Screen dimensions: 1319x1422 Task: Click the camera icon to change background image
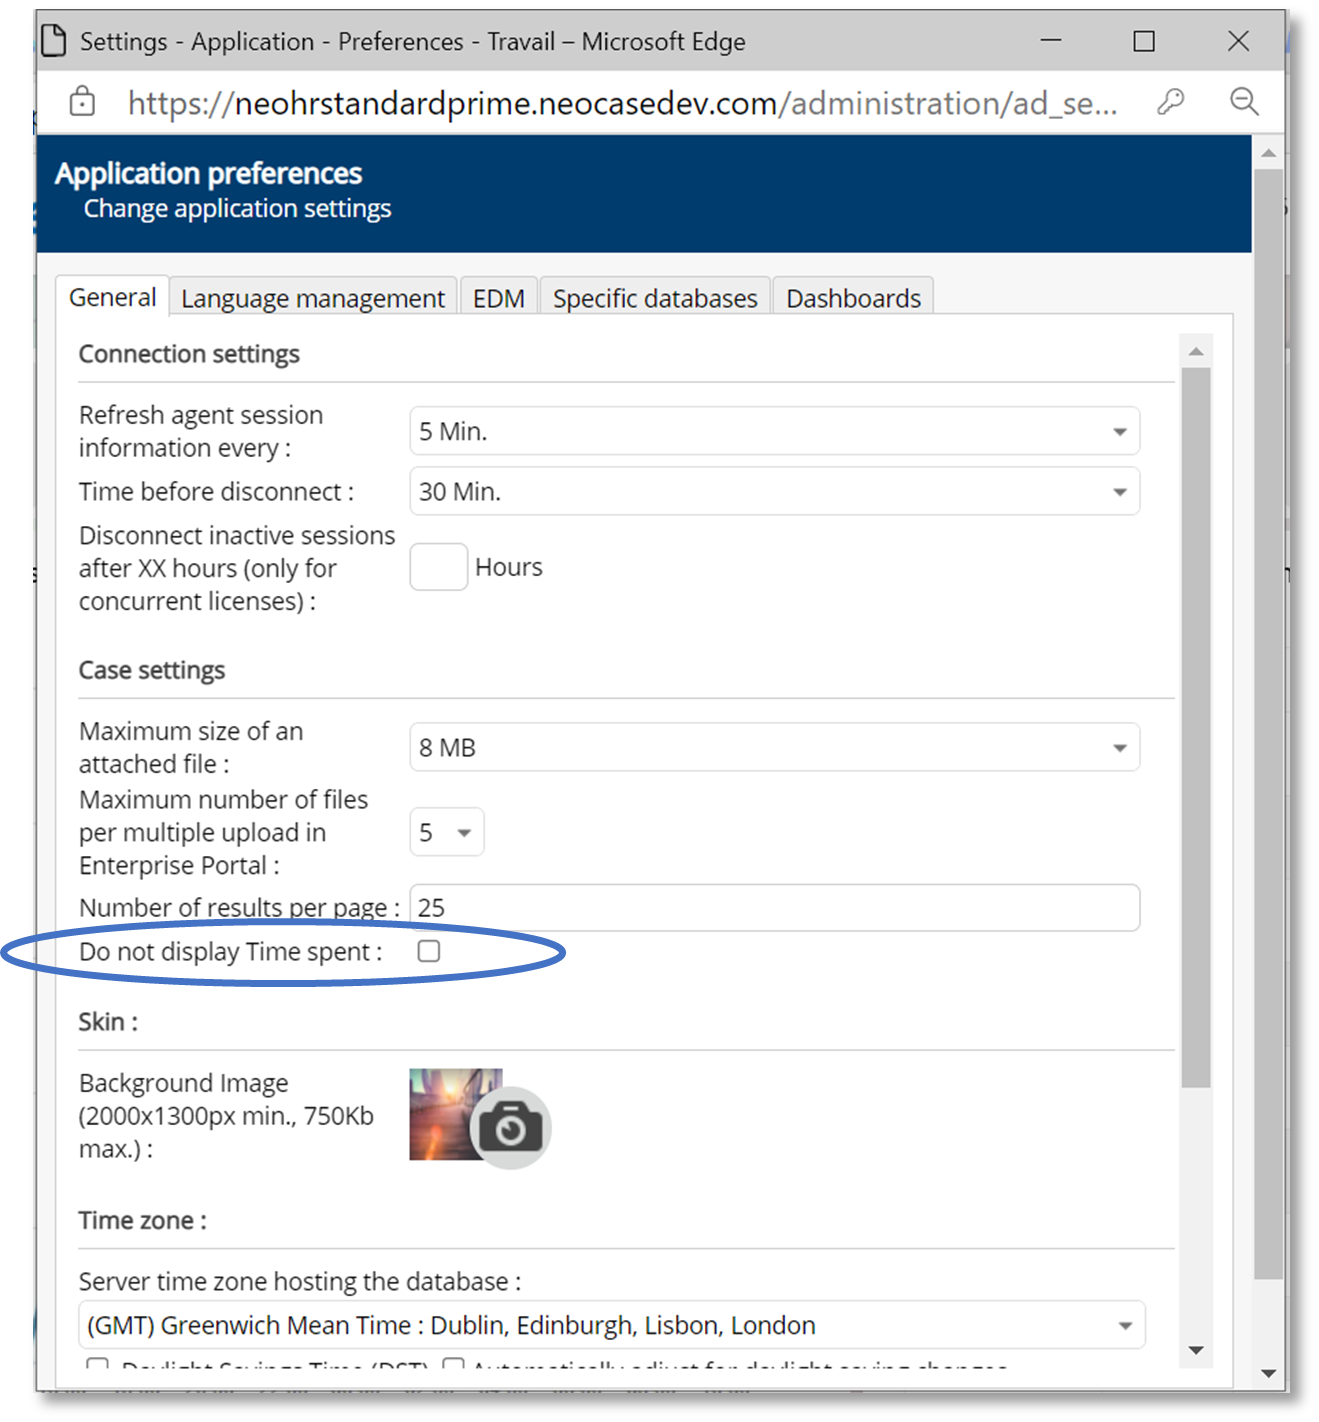(x=510, y=1128)
